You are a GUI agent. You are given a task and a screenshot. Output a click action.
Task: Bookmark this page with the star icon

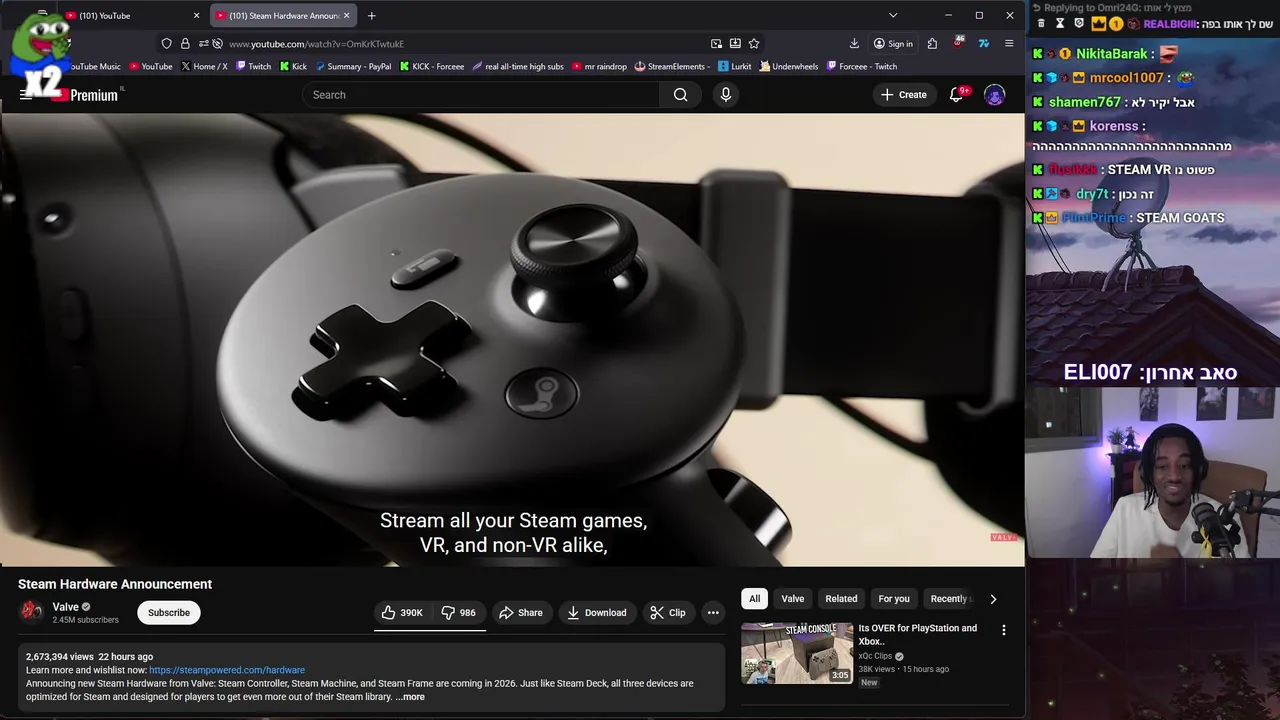(754, 44)
